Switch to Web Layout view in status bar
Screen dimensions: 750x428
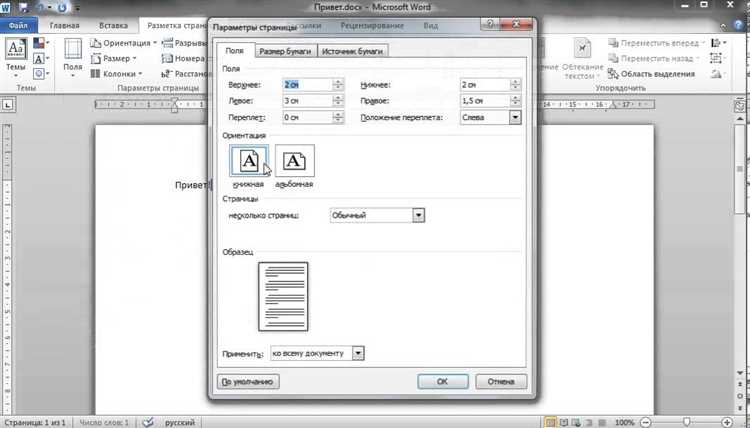576,422
